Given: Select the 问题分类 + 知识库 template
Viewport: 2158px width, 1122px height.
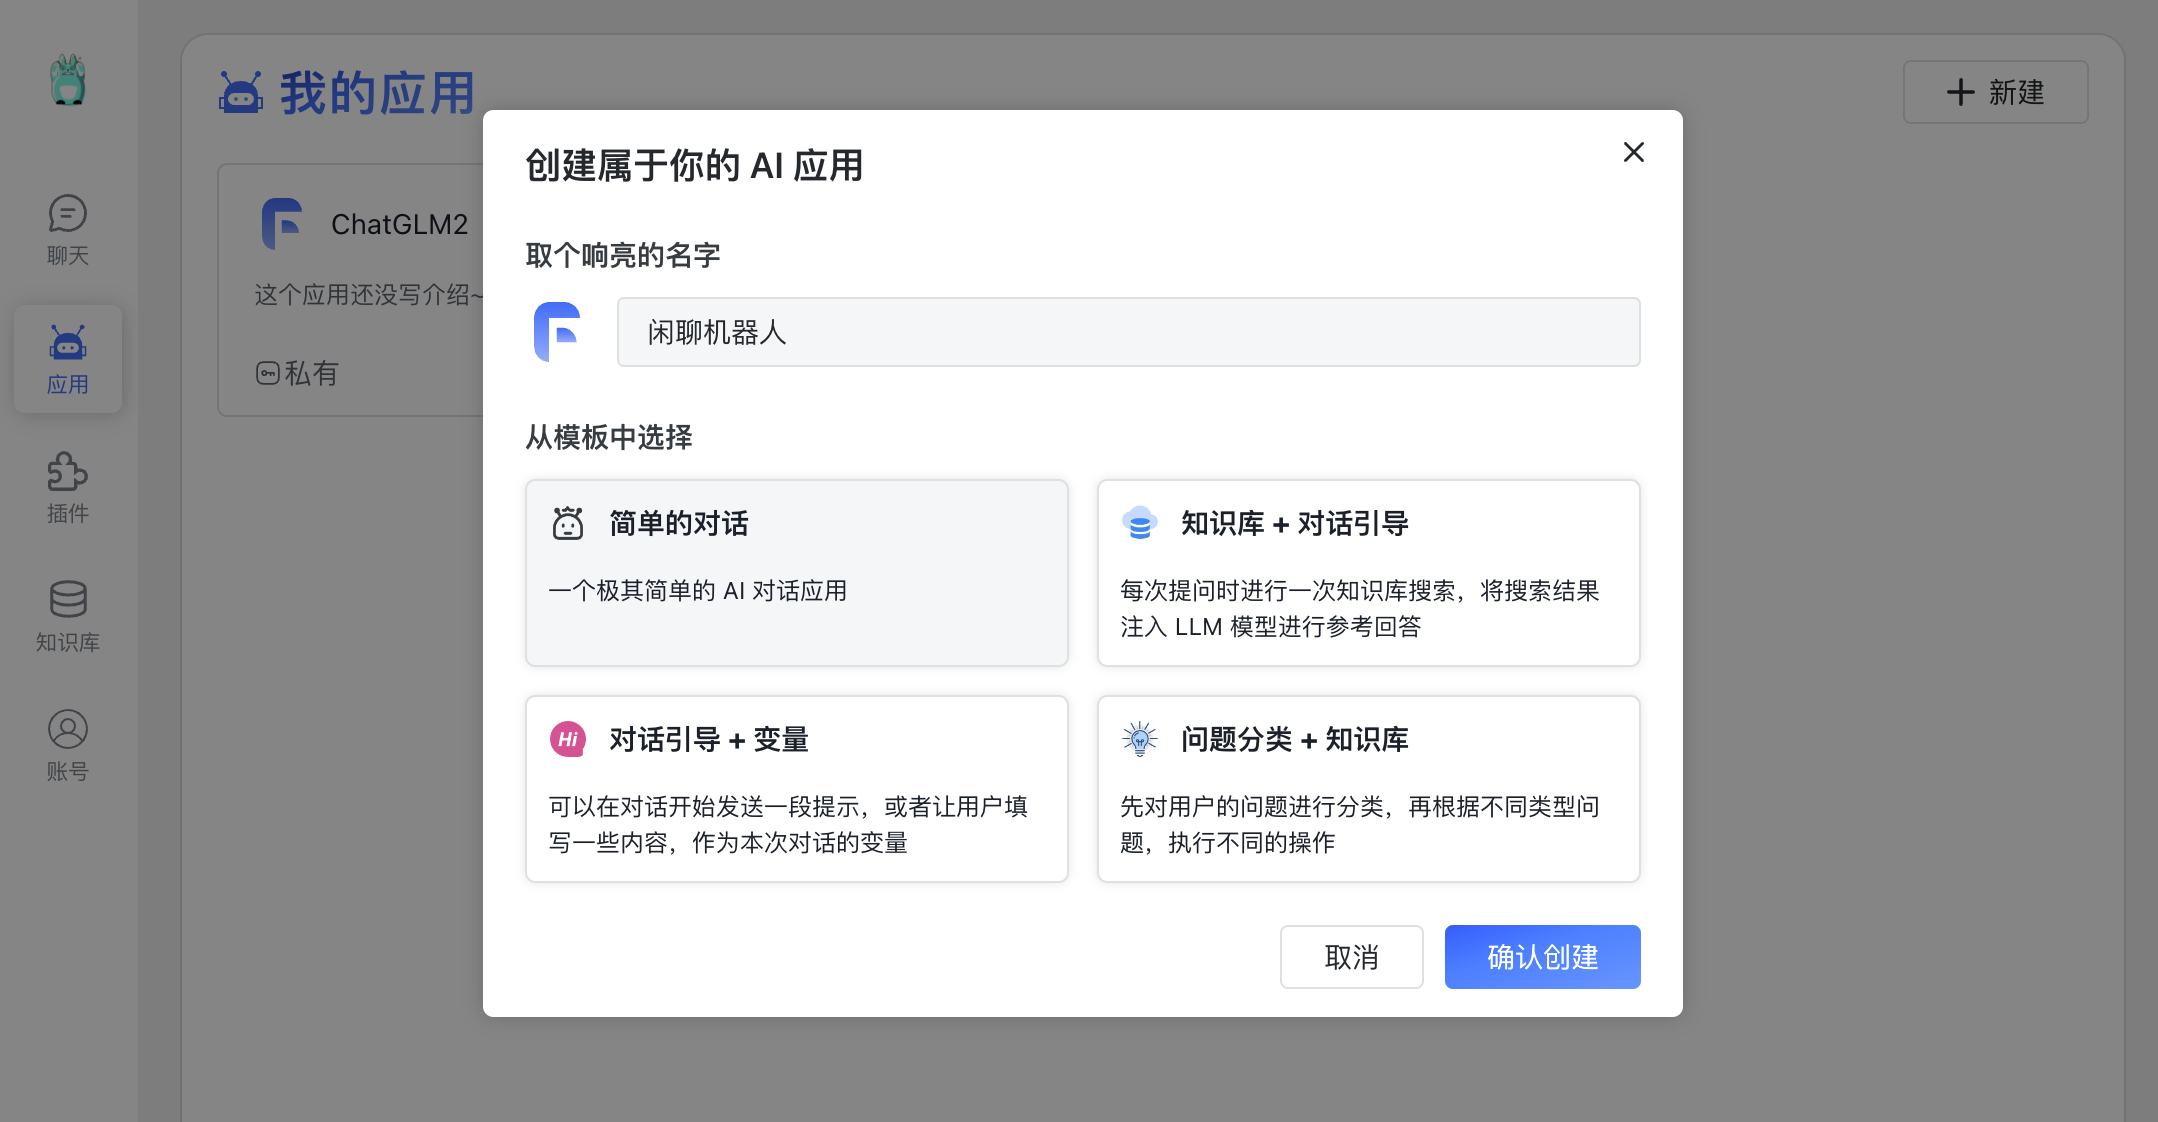Looking at the screenshot, I should (1368, 789).
